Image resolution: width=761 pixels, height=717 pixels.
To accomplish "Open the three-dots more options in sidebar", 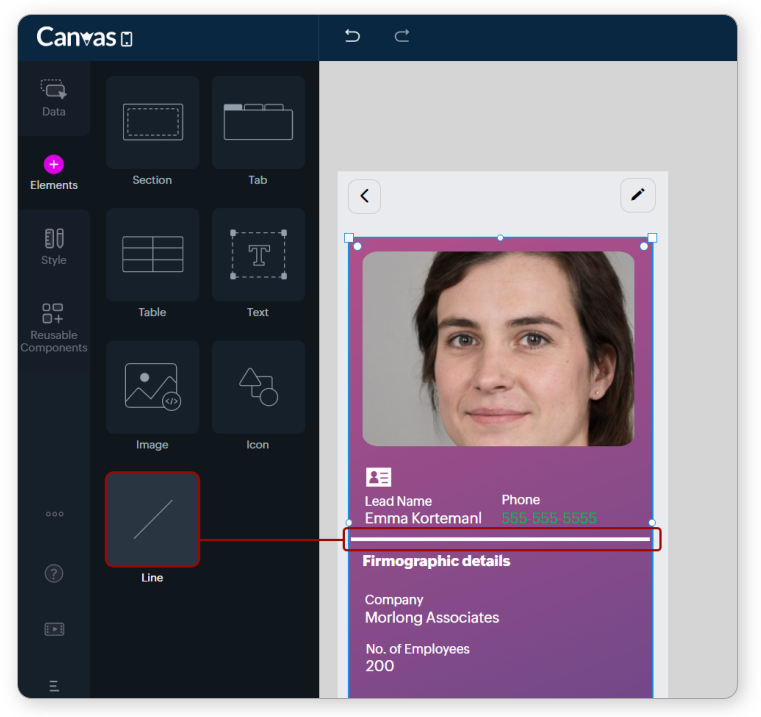I will 54,514.
